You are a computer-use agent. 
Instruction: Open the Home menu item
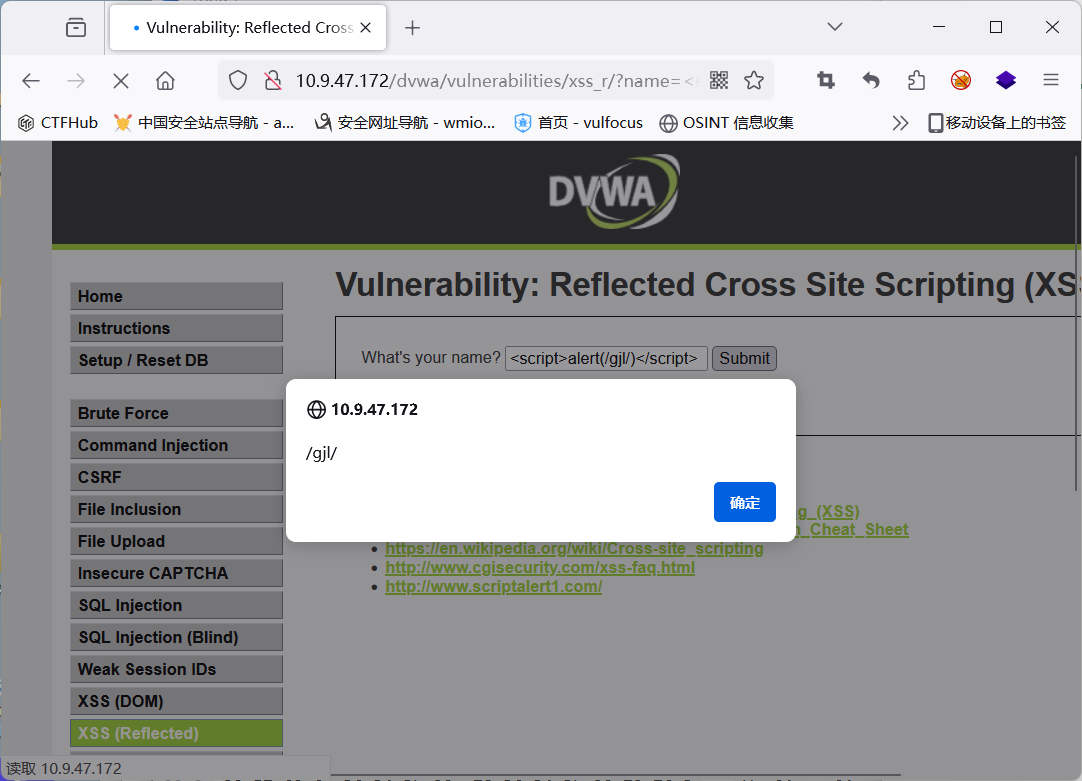(x=177, y=296)
